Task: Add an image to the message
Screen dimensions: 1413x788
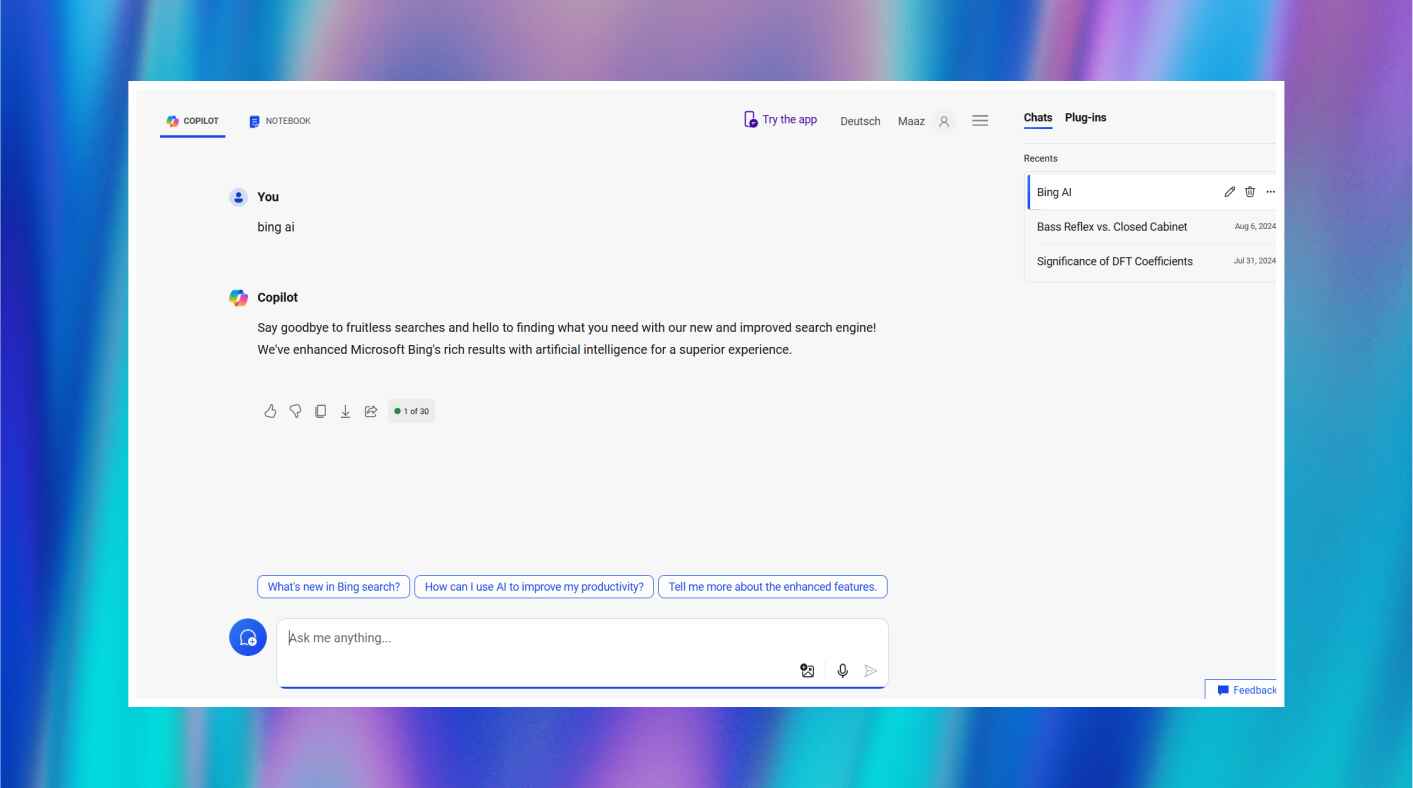Action: click(807, 671)
